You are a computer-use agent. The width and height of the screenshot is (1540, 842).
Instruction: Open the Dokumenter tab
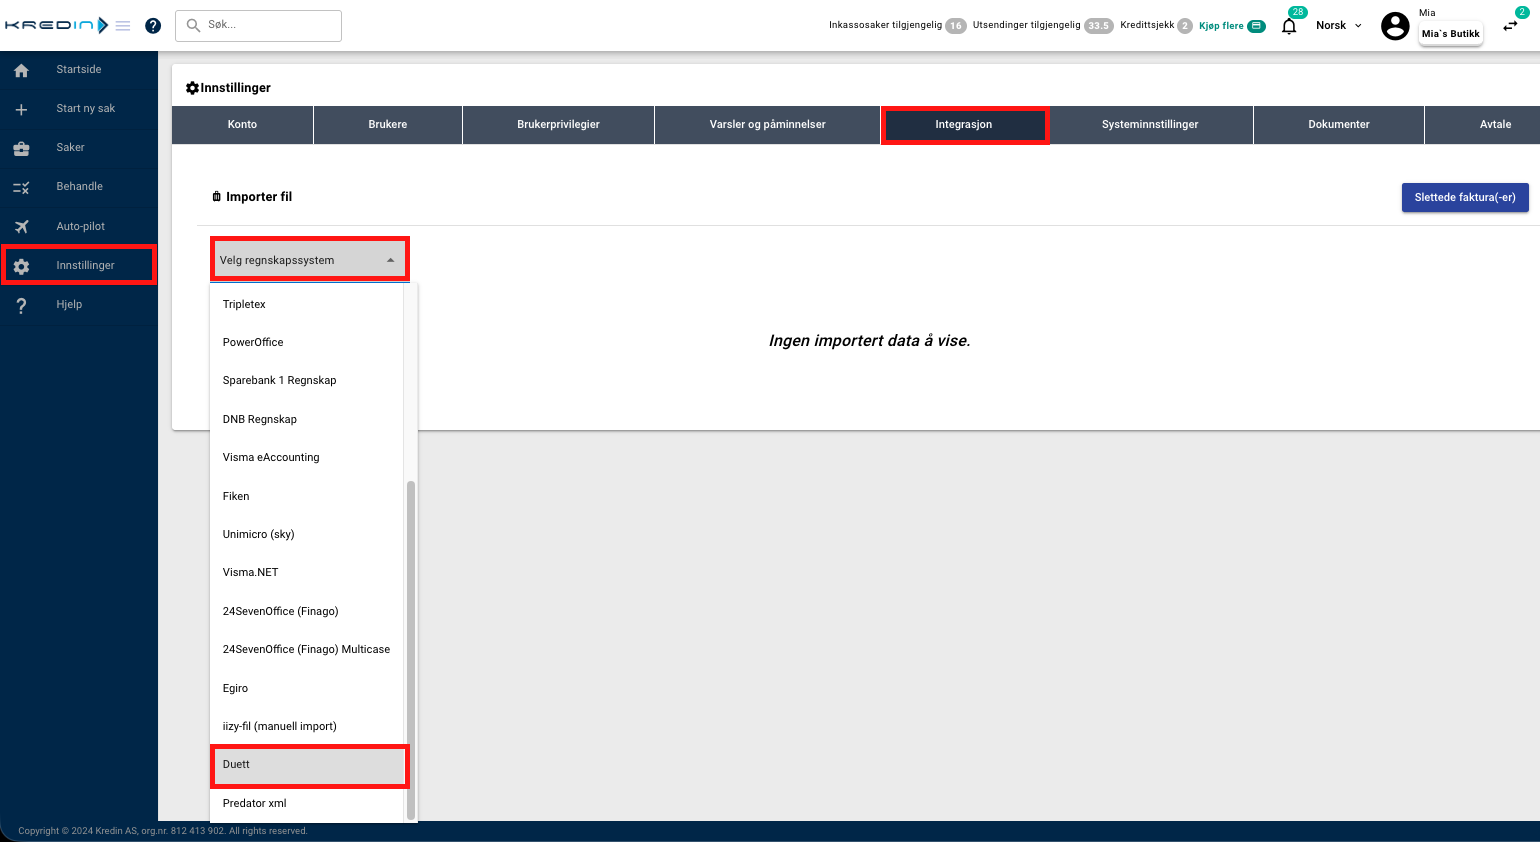(1339, 125)
